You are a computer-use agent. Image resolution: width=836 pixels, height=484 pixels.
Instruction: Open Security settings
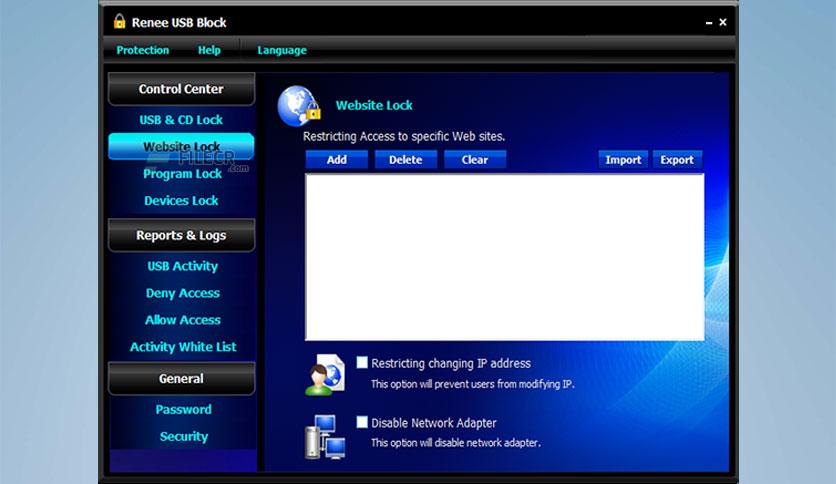(x=184, y=437)
